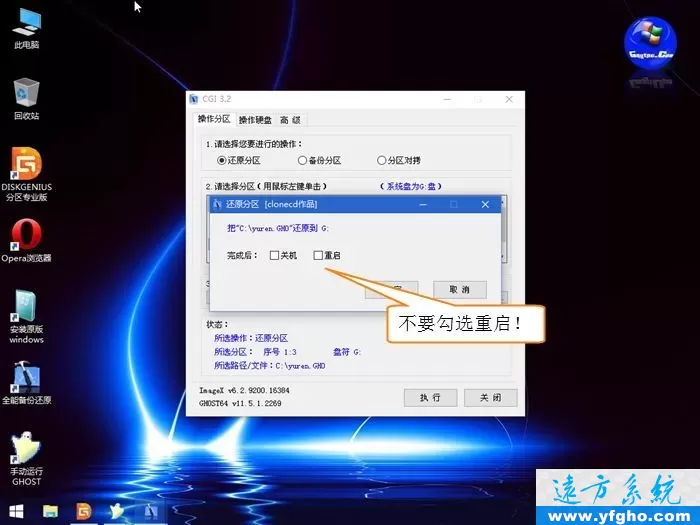Select the 备份分区 radio button
This screenshot has width=700, height=525.
point(302,160)
